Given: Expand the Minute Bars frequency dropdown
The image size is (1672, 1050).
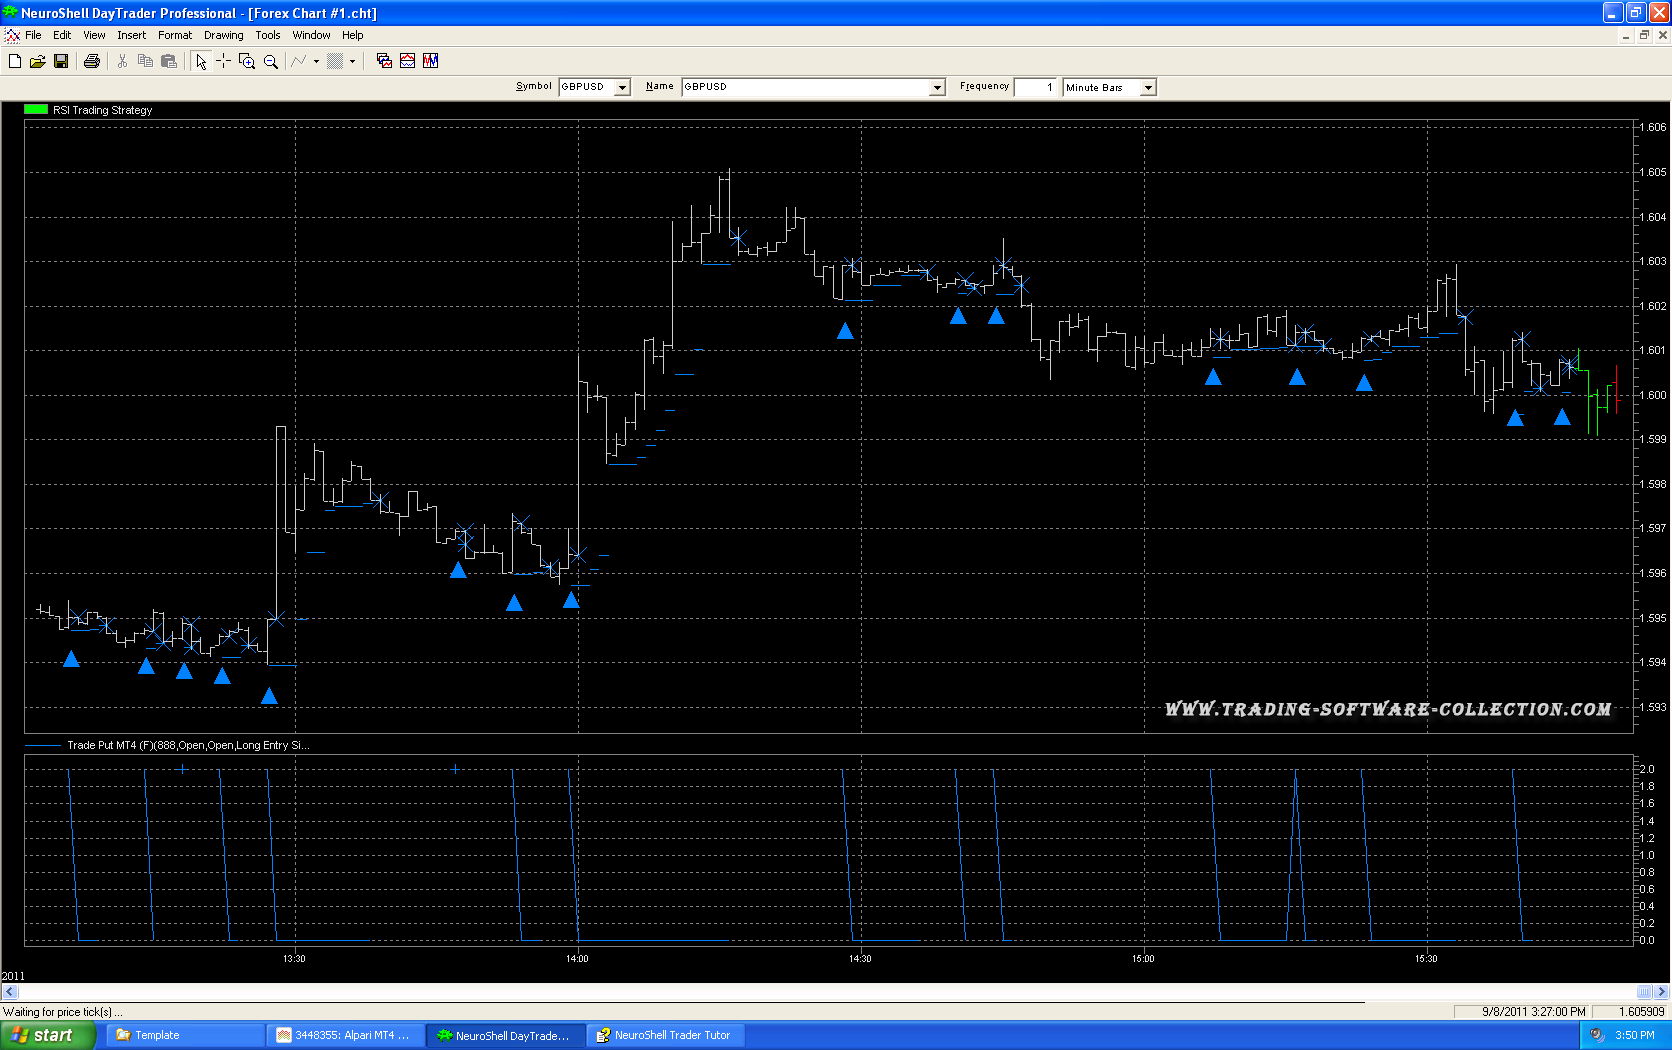Looking at the screenshot, I should (1148, 88).
